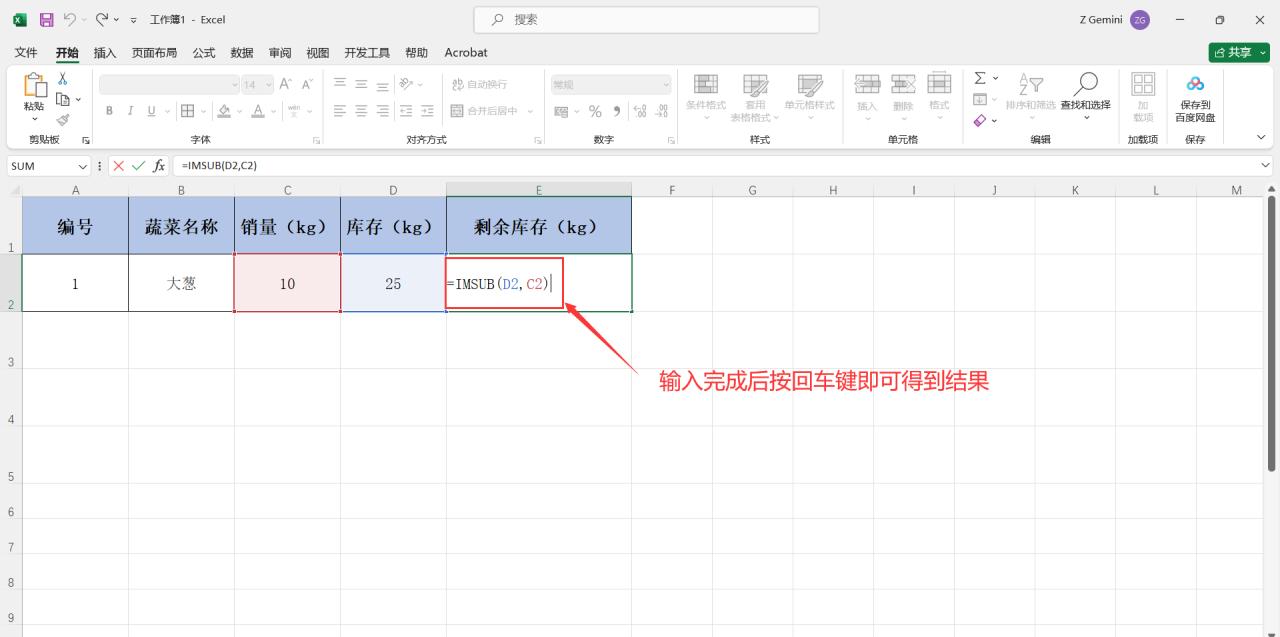The width and height of the screenshot is (1280, 637).
Task: Select the Format Painter brush
Action: point(62,120)
